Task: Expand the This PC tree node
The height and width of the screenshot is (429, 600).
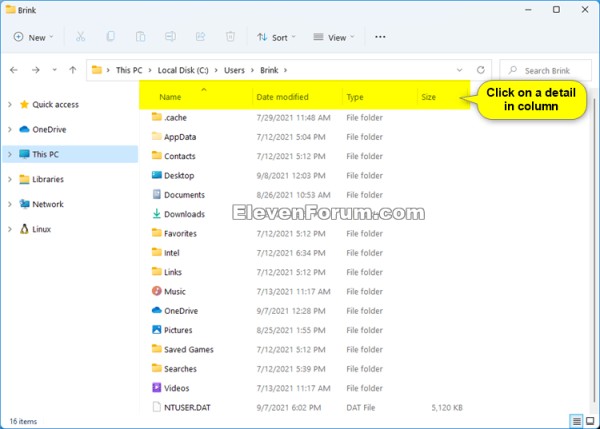Action: coord(10,154)
